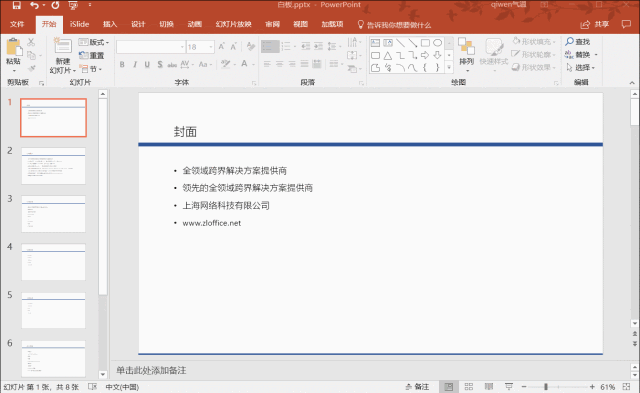Clear all formatting icon

pyautogui.click(x=251, y=47)
